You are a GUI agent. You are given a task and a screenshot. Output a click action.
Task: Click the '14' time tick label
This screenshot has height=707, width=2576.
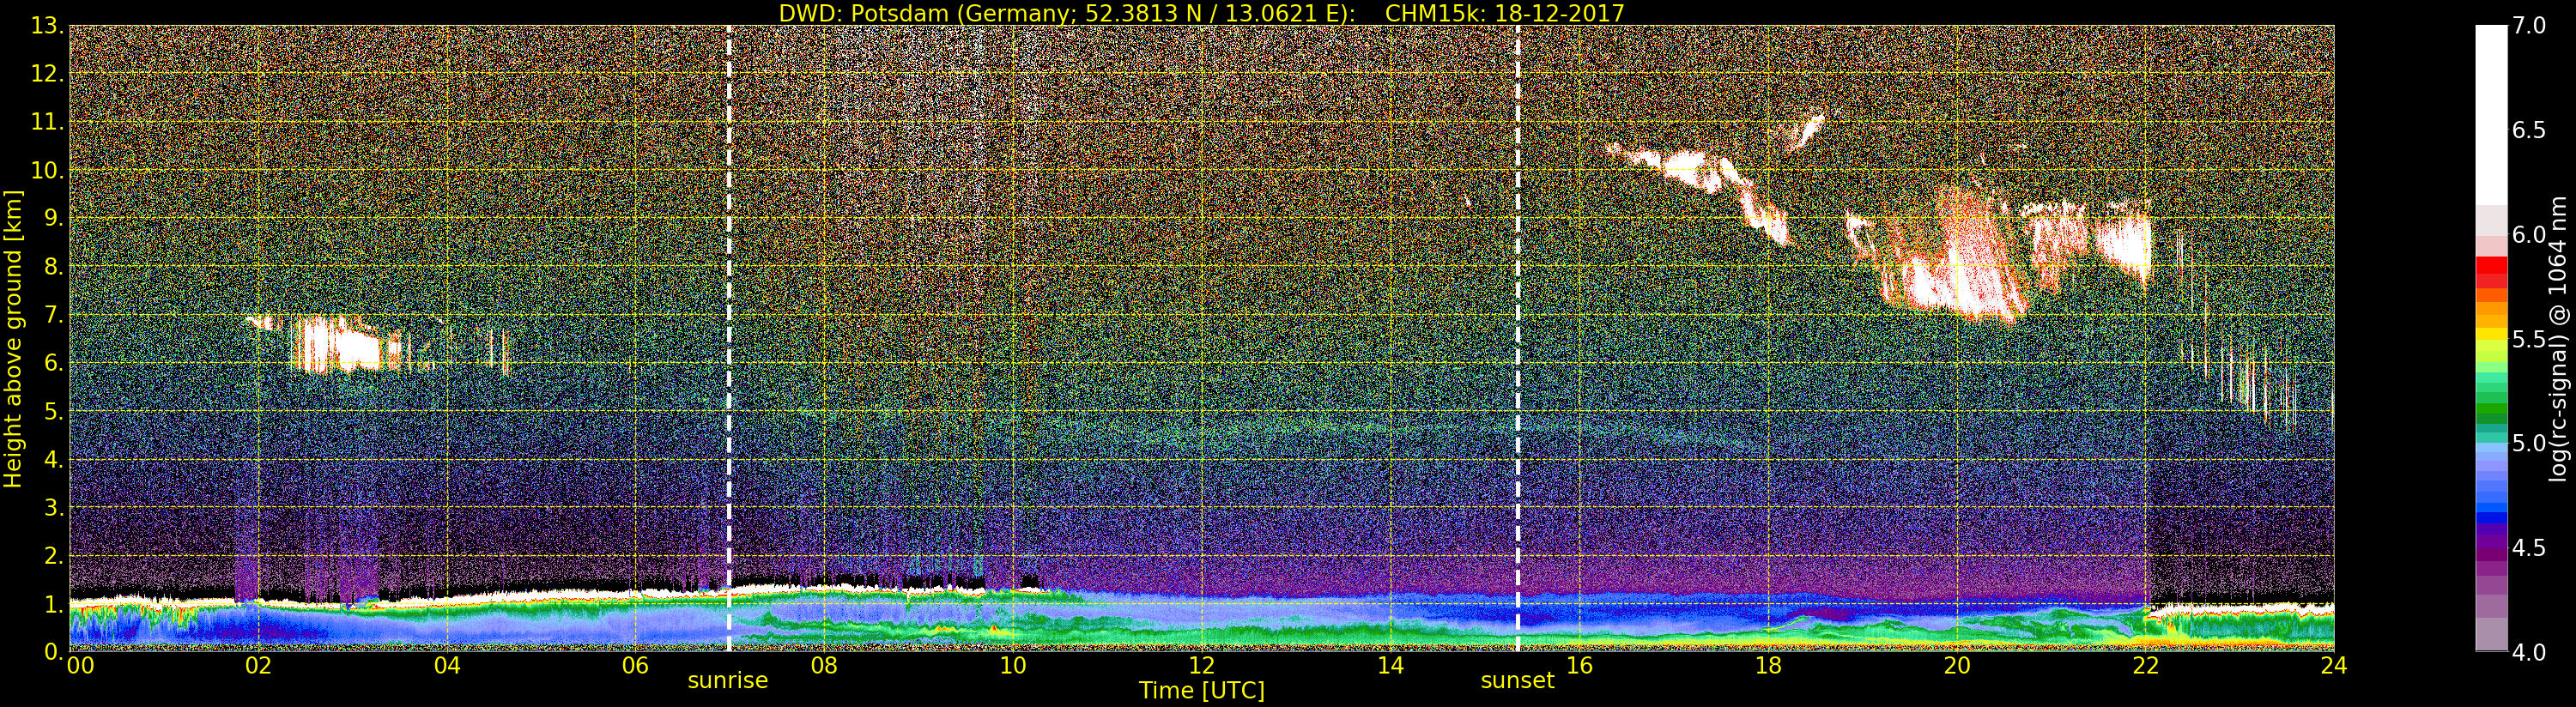coord(1390,666)
